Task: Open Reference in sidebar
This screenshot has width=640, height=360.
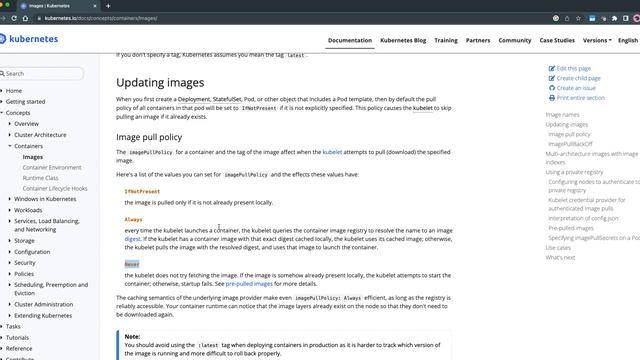Action: click(19, 349)
